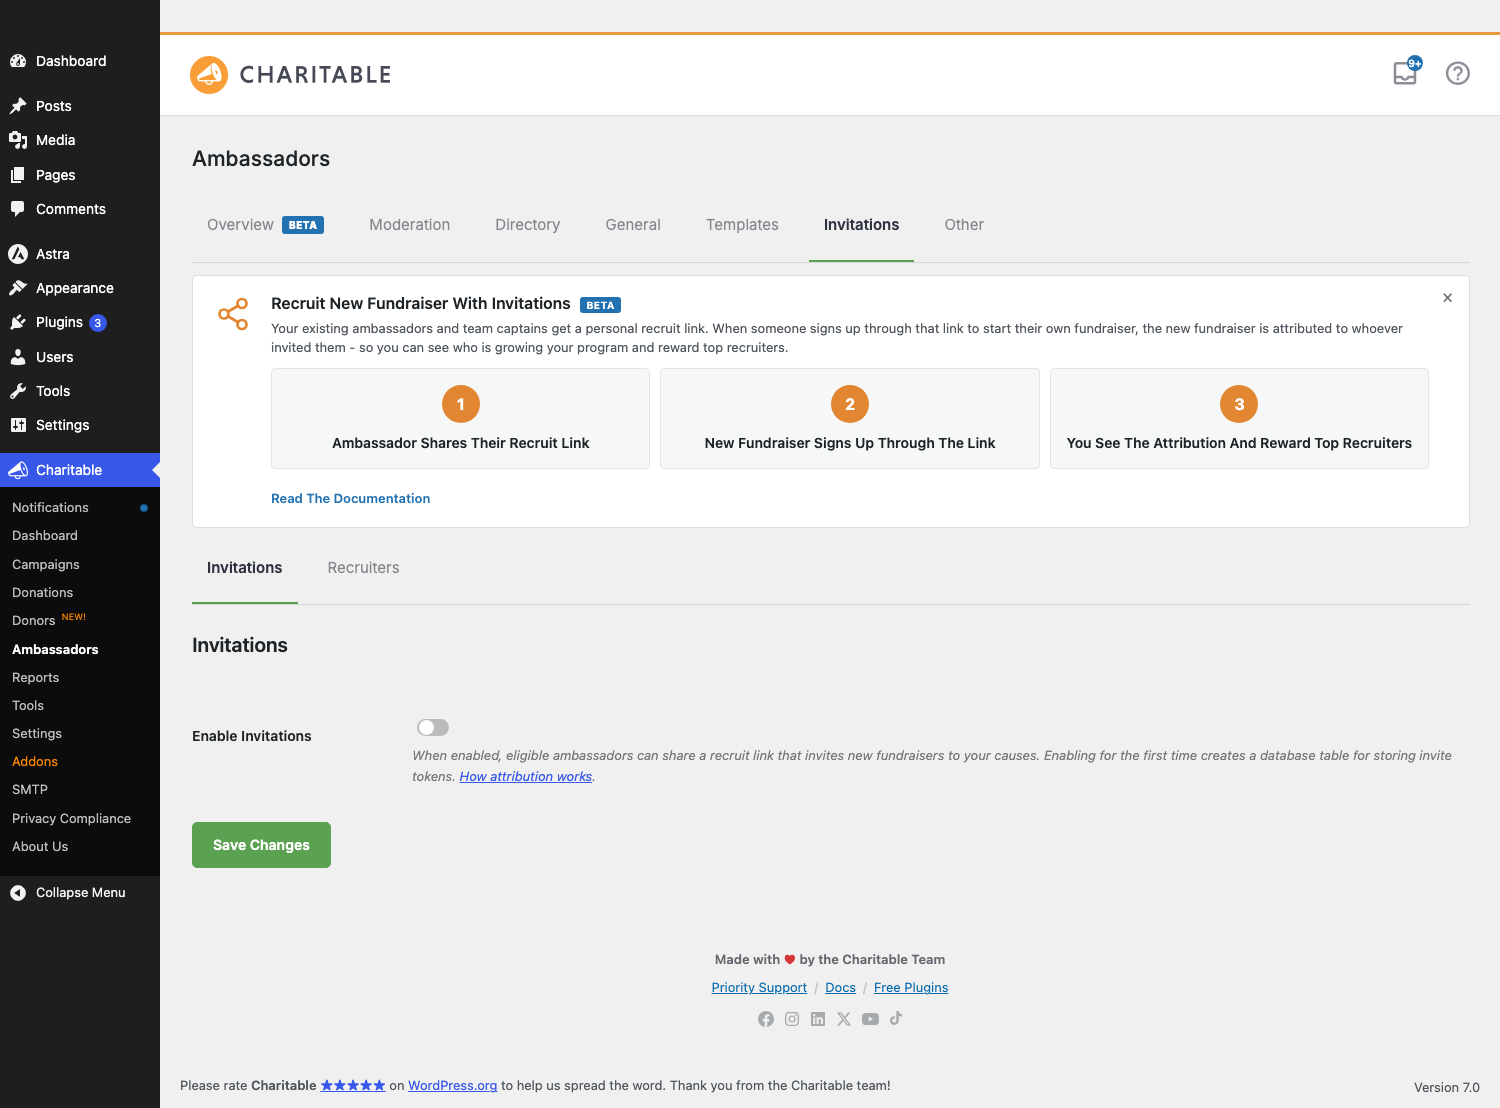Click the five-star rating link
The width and height of the screenshot is (1500, 1108).
pos(353,1085)
